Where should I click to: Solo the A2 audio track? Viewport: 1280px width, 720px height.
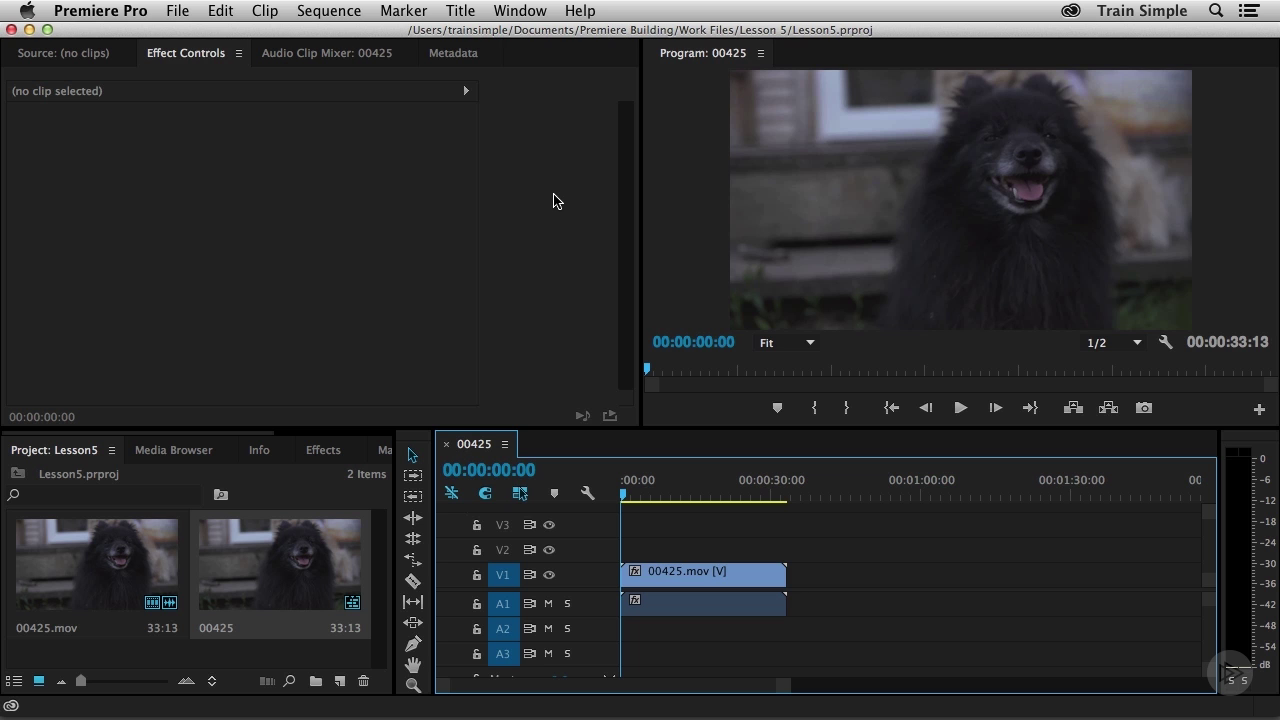tap(567, 629)
